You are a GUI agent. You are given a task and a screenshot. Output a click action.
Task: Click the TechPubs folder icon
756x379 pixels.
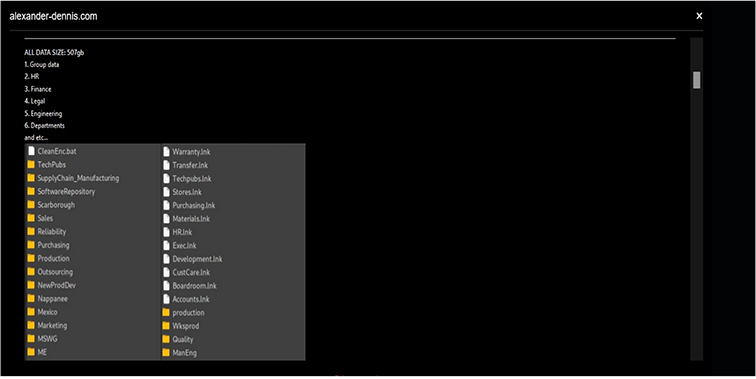point(31,164)
